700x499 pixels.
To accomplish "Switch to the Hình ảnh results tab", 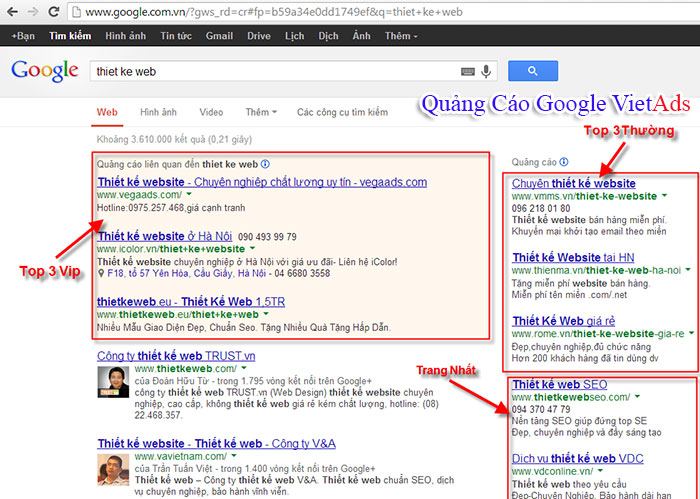I will coord(158,112).
